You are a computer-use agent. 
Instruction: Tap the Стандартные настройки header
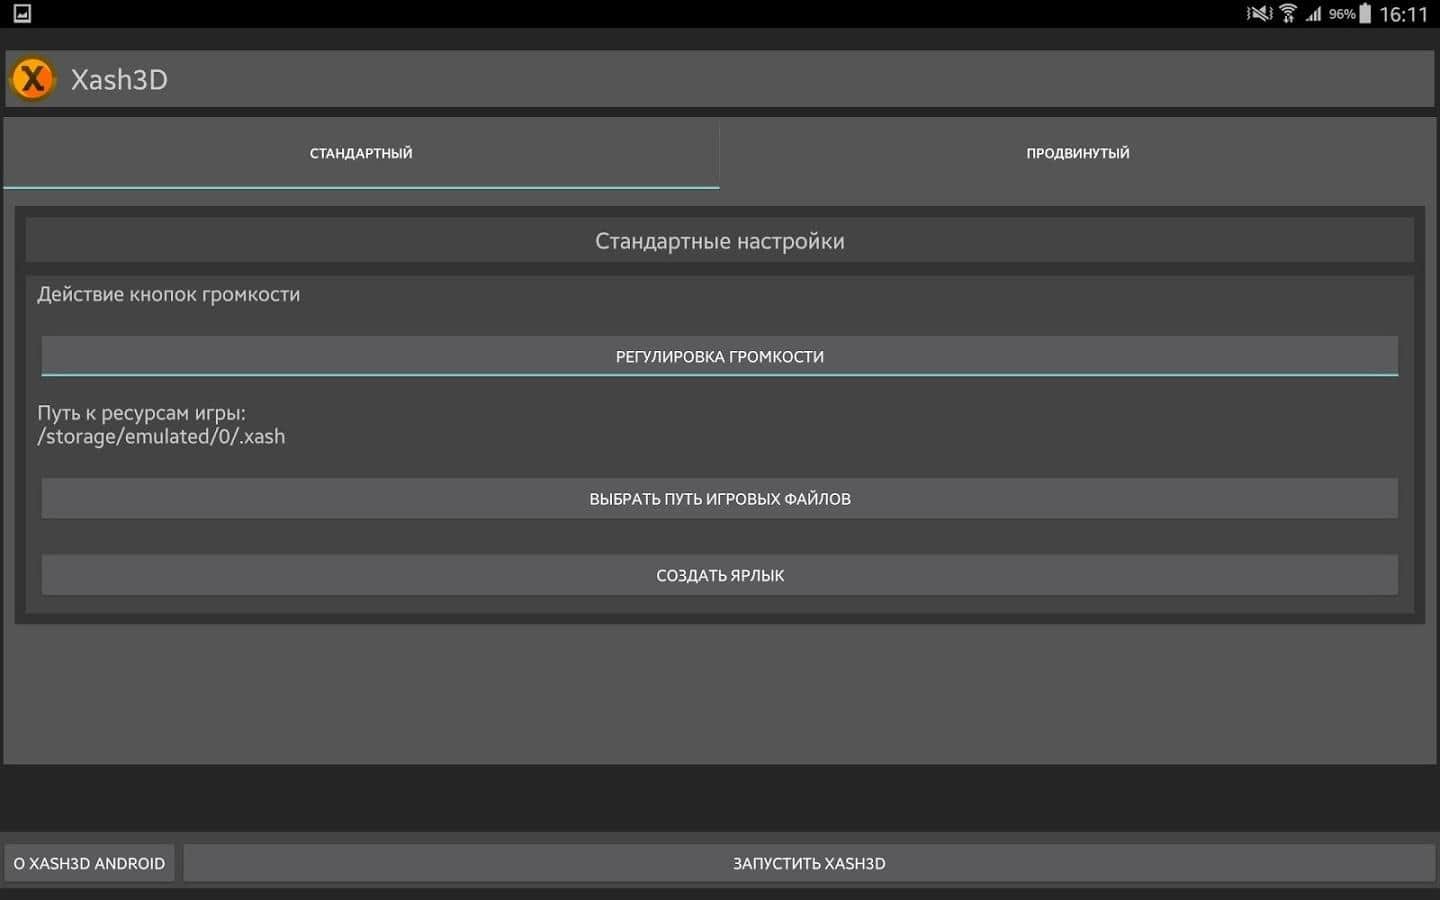click(x=719, y=241)
